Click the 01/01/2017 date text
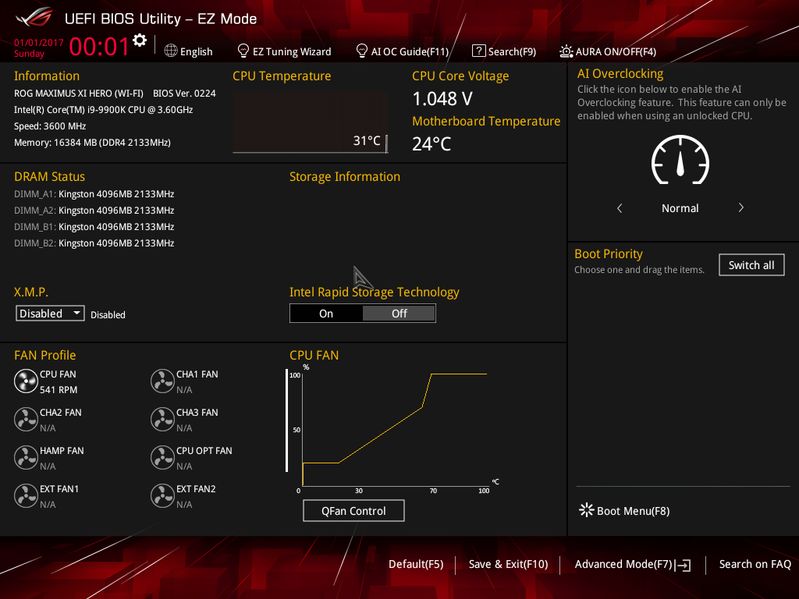Screen dimensions: 799x599 [39, 42]
